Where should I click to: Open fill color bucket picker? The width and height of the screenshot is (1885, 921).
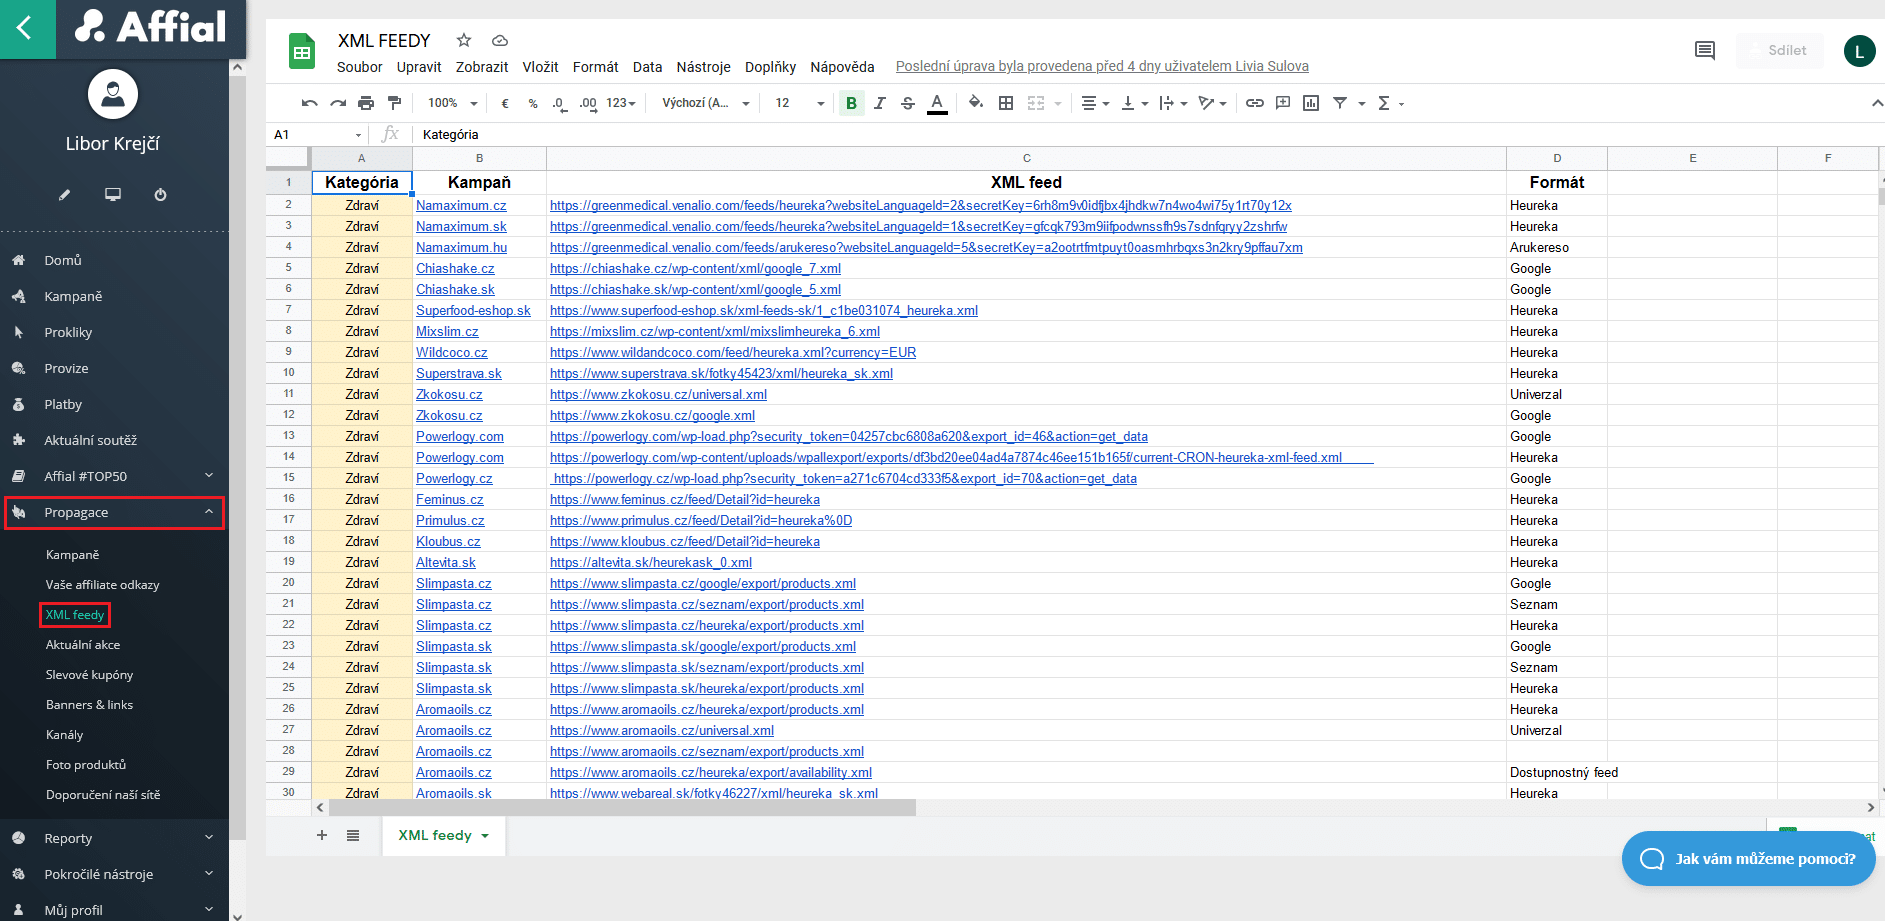tap(976, 103)
